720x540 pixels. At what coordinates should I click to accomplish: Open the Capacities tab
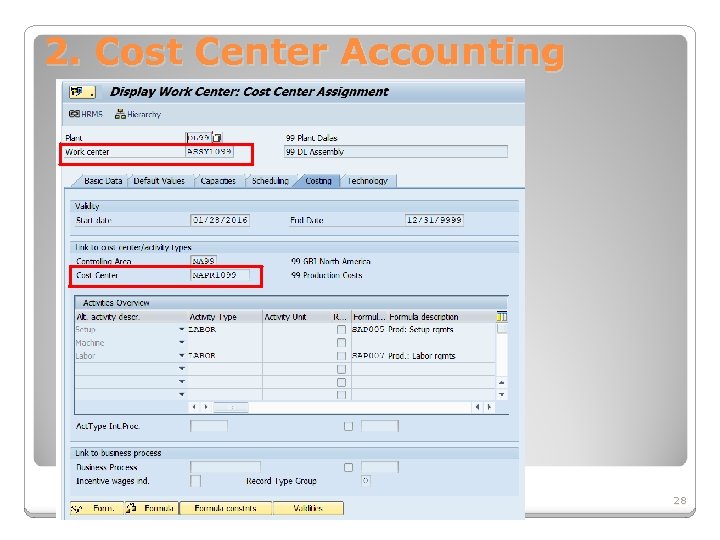point(218,181)
